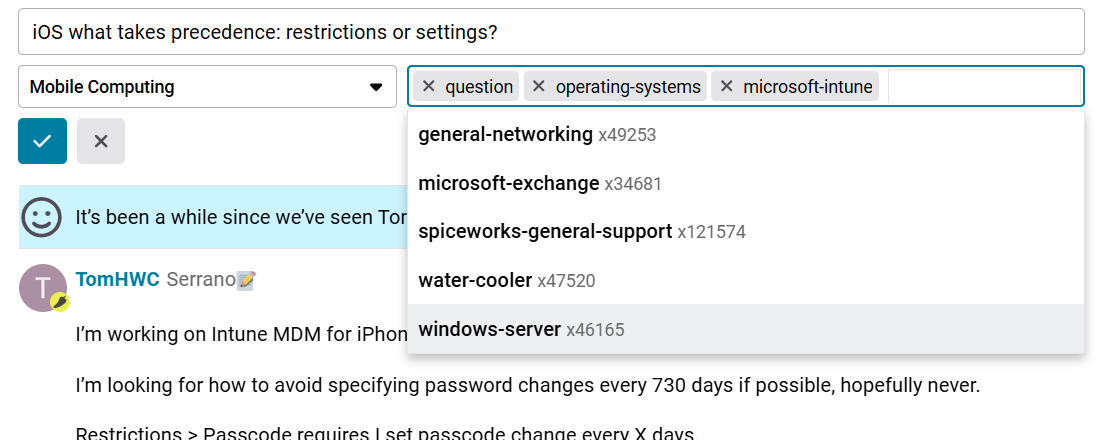
Task: Click the operating-systems tag label
Action: click(x=628, y=87)
